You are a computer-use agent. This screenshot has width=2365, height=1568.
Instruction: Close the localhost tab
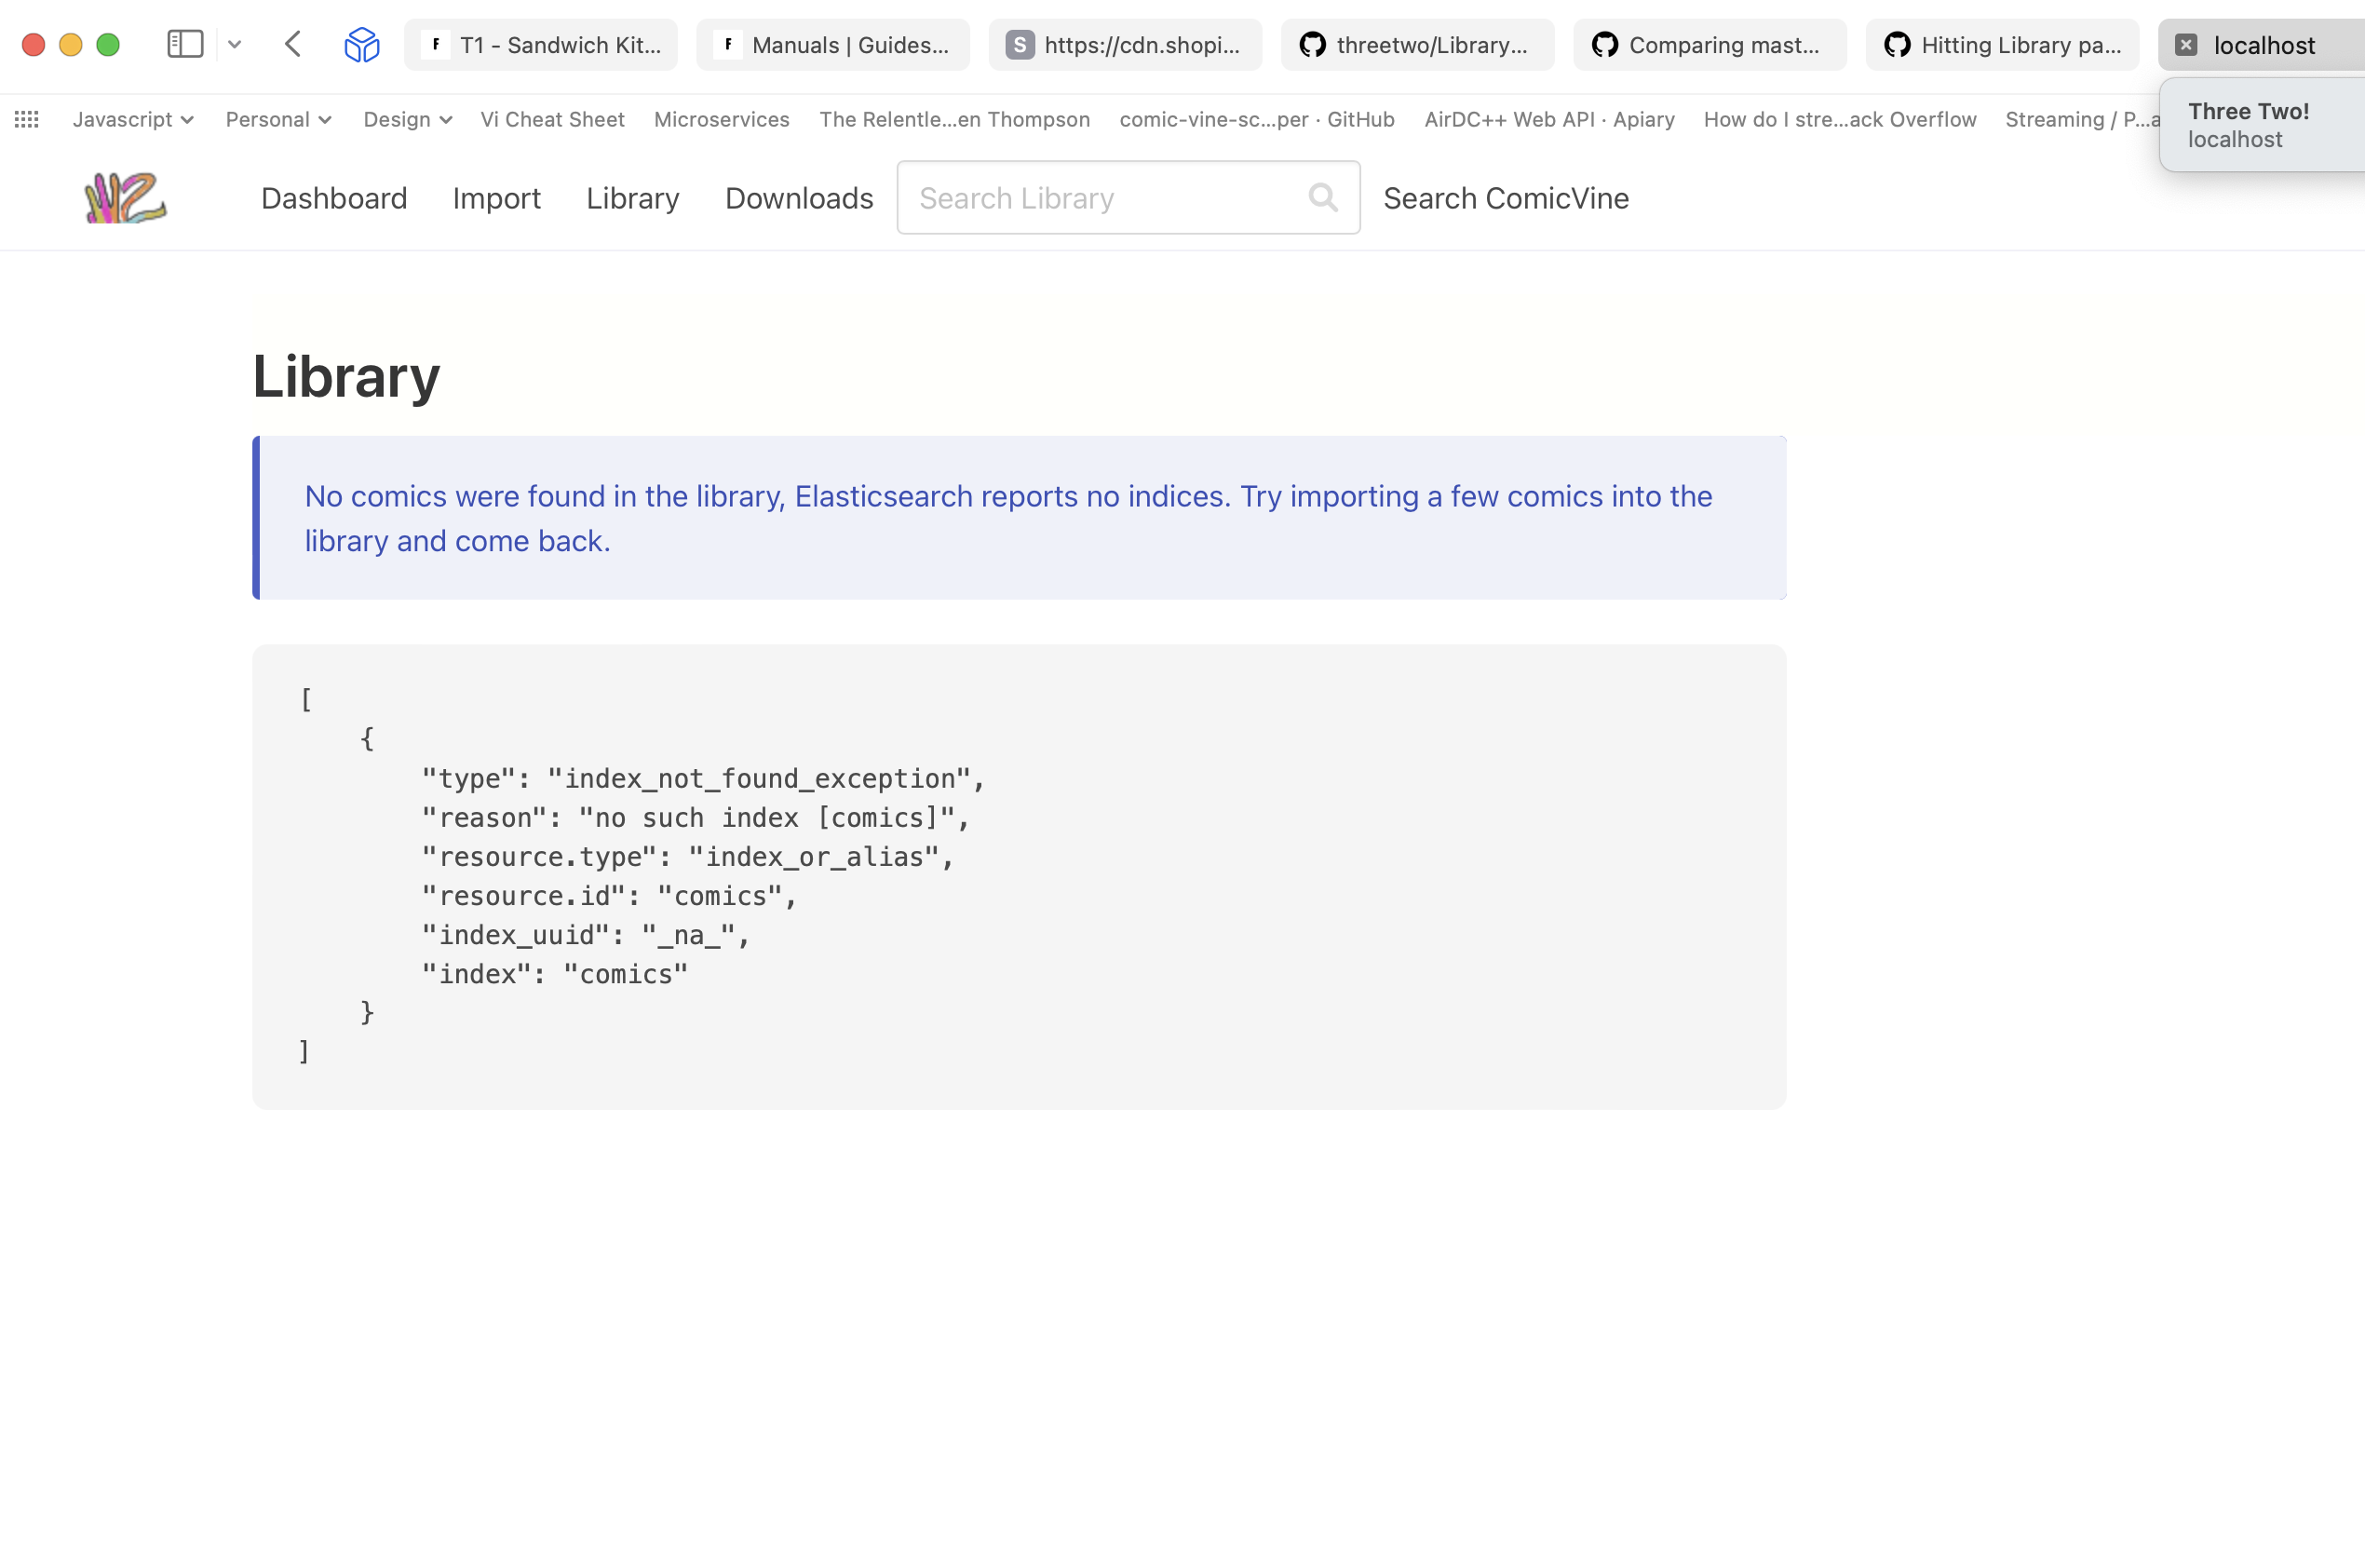coord(2186,45)
